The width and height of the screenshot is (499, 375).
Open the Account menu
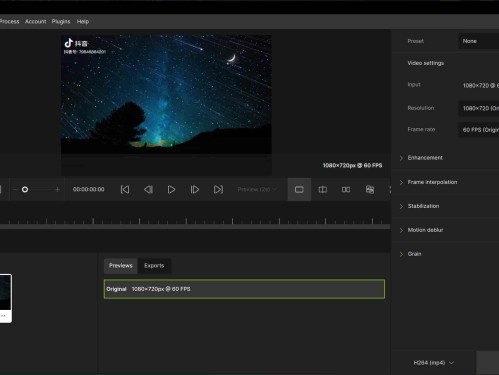click(x=36, y=21)
